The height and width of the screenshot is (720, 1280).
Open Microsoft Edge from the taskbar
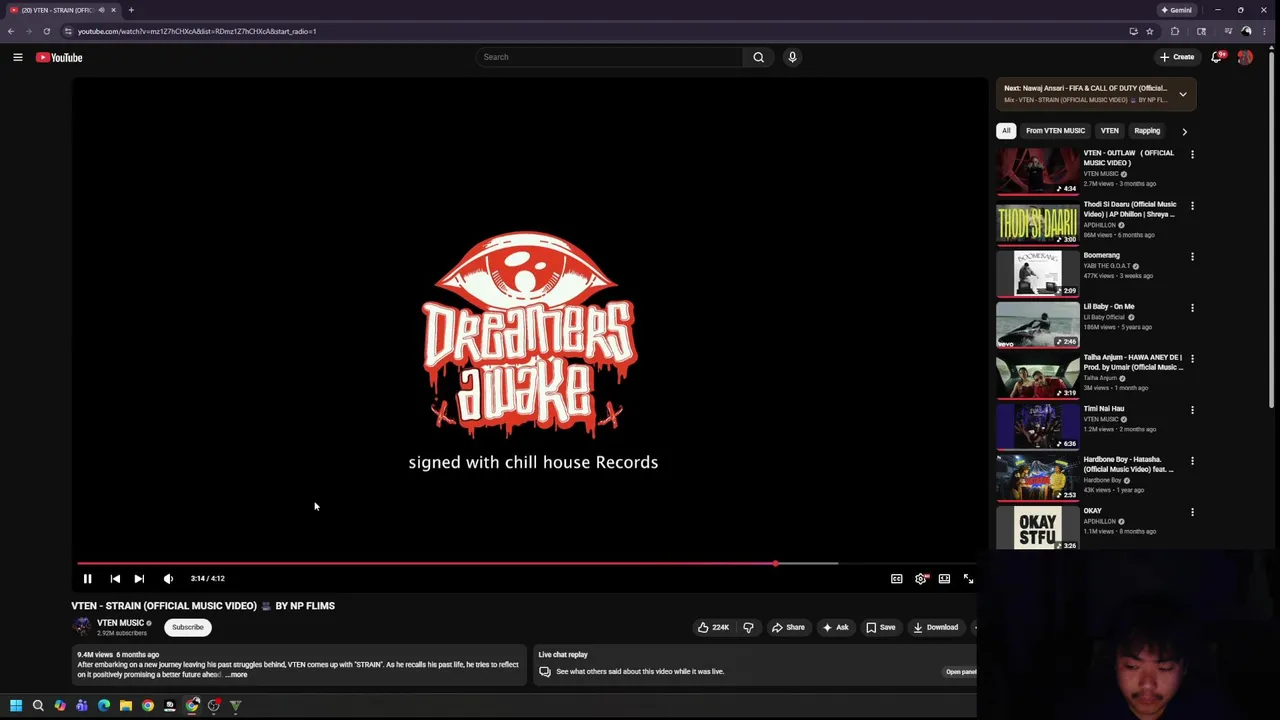pyautogui.click(x=104, y=706)
